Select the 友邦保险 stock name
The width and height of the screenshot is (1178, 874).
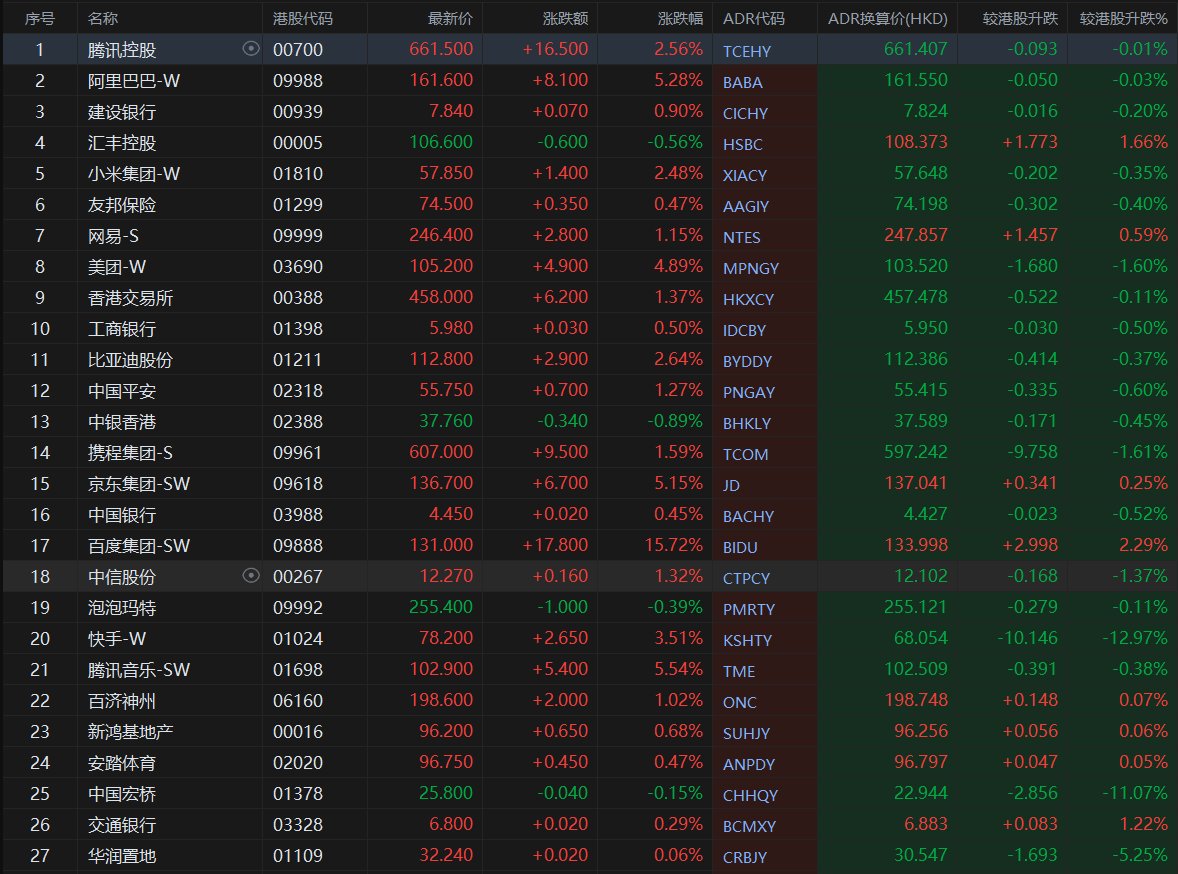click(122, 204)
